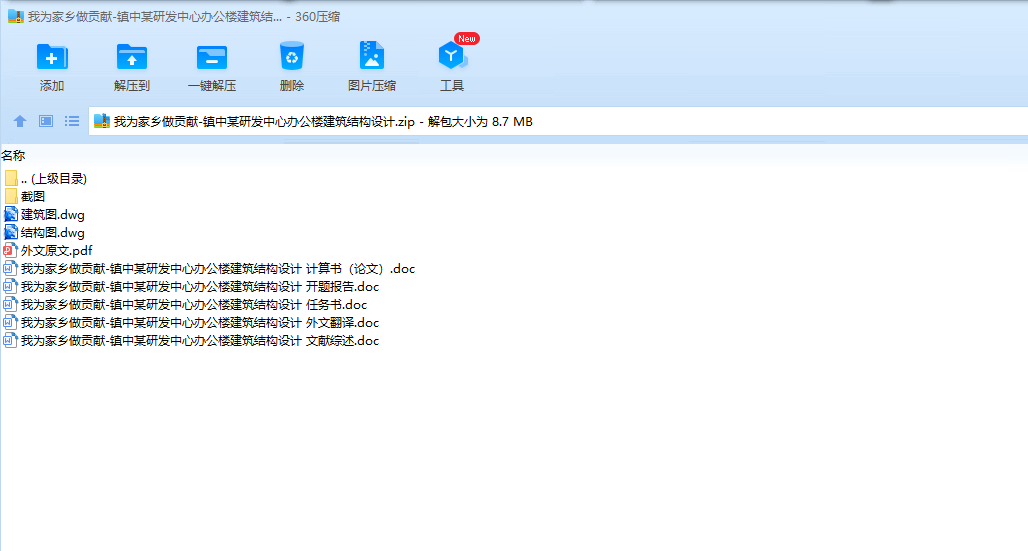Click the 360压缩 app icon in title bar
This screenshot has height=551, width=1028.
(x=16, y=16)
